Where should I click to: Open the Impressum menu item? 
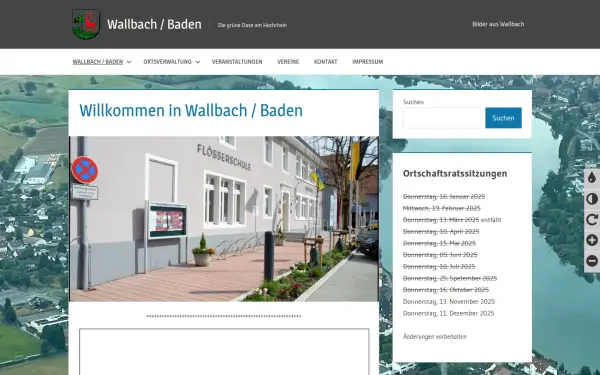pos(368,62)
